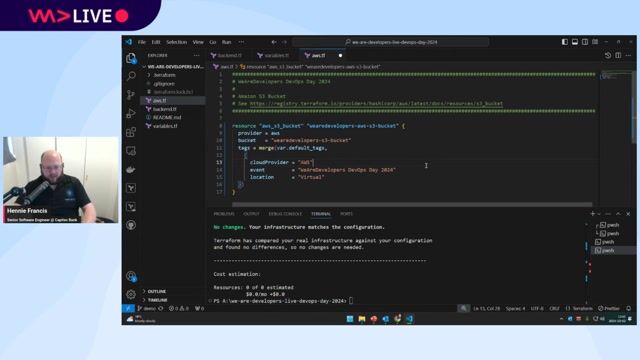Open the Manage gear menu
This screenshot has width=640, height=360.
(x=131, y=294)
